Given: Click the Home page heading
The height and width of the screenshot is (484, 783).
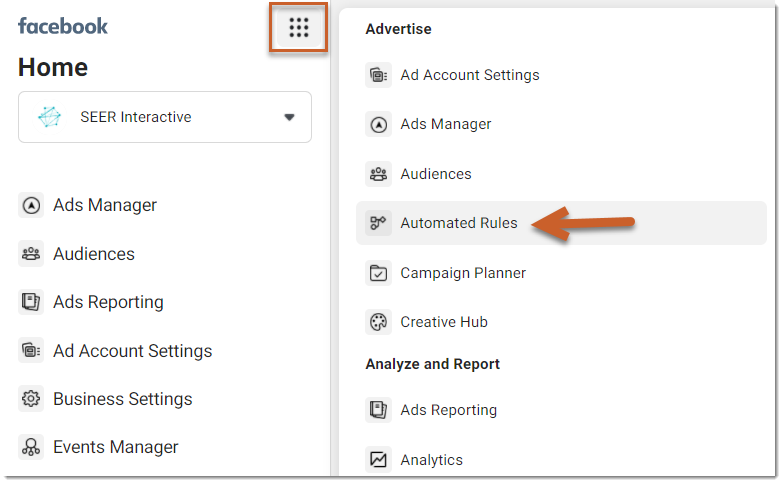Looking at the screenshot, I should point(53,67).
